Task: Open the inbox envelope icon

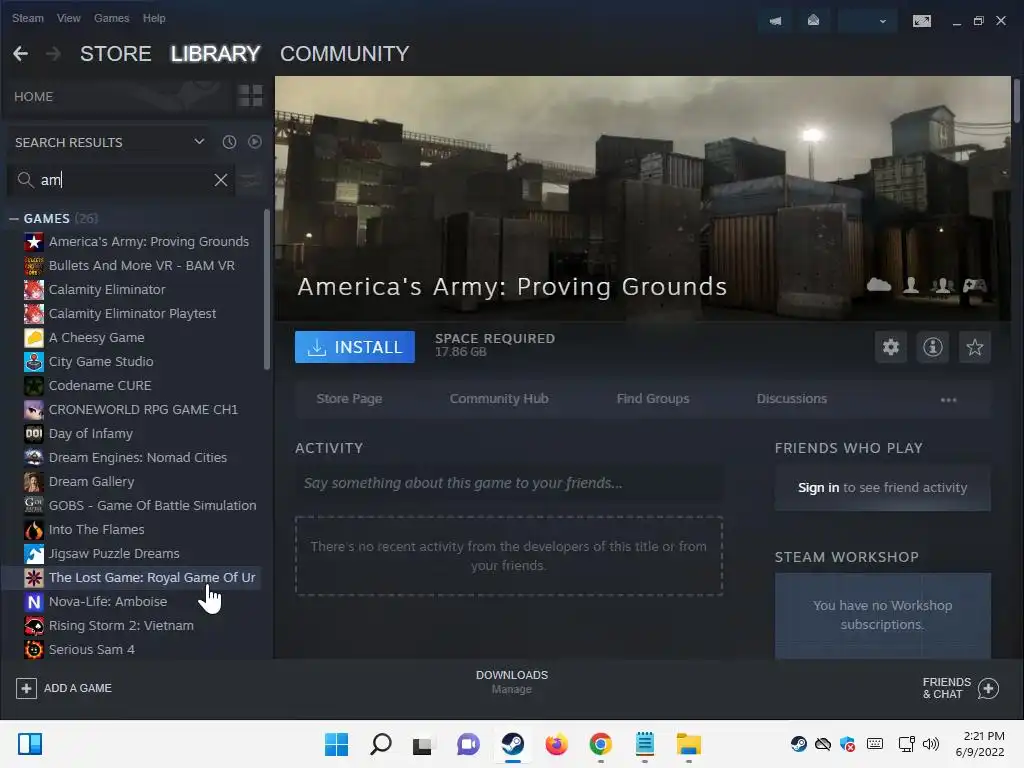Action: [813, 21]
